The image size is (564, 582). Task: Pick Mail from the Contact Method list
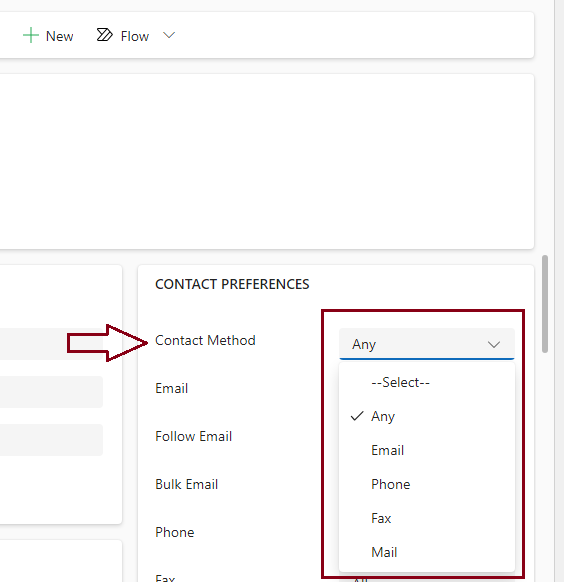(x=427, y=552)
